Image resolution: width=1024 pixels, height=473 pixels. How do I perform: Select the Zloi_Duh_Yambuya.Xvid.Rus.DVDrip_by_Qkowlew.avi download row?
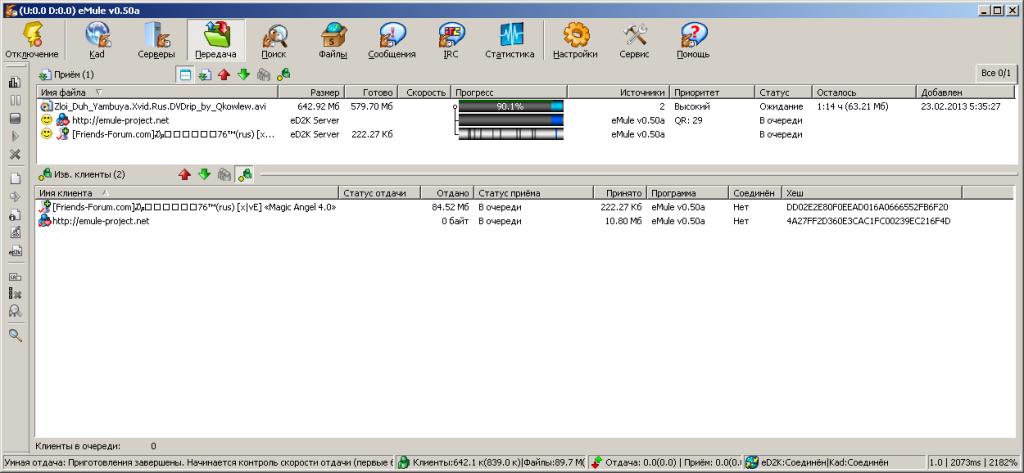[526, 106]
